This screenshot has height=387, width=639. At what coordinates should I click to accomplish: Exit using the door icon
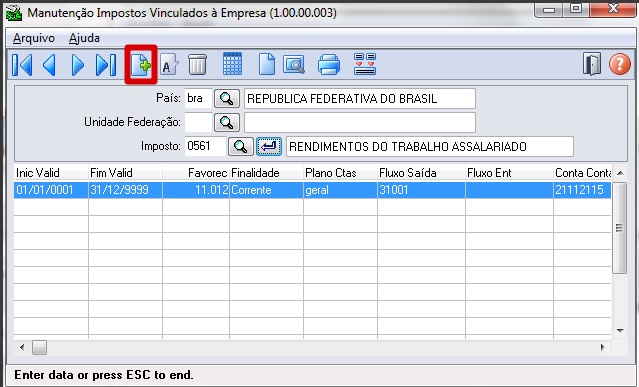coord(592,64)
